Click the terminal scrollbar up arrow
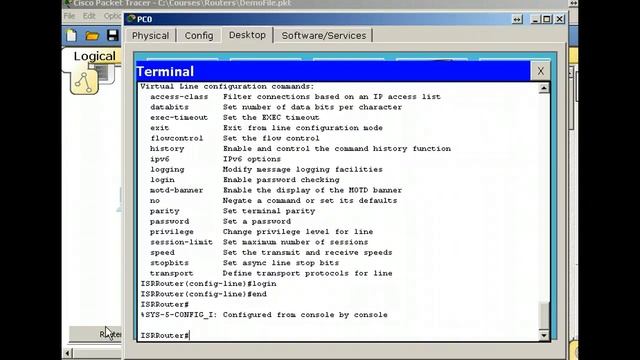 point(544,88)
